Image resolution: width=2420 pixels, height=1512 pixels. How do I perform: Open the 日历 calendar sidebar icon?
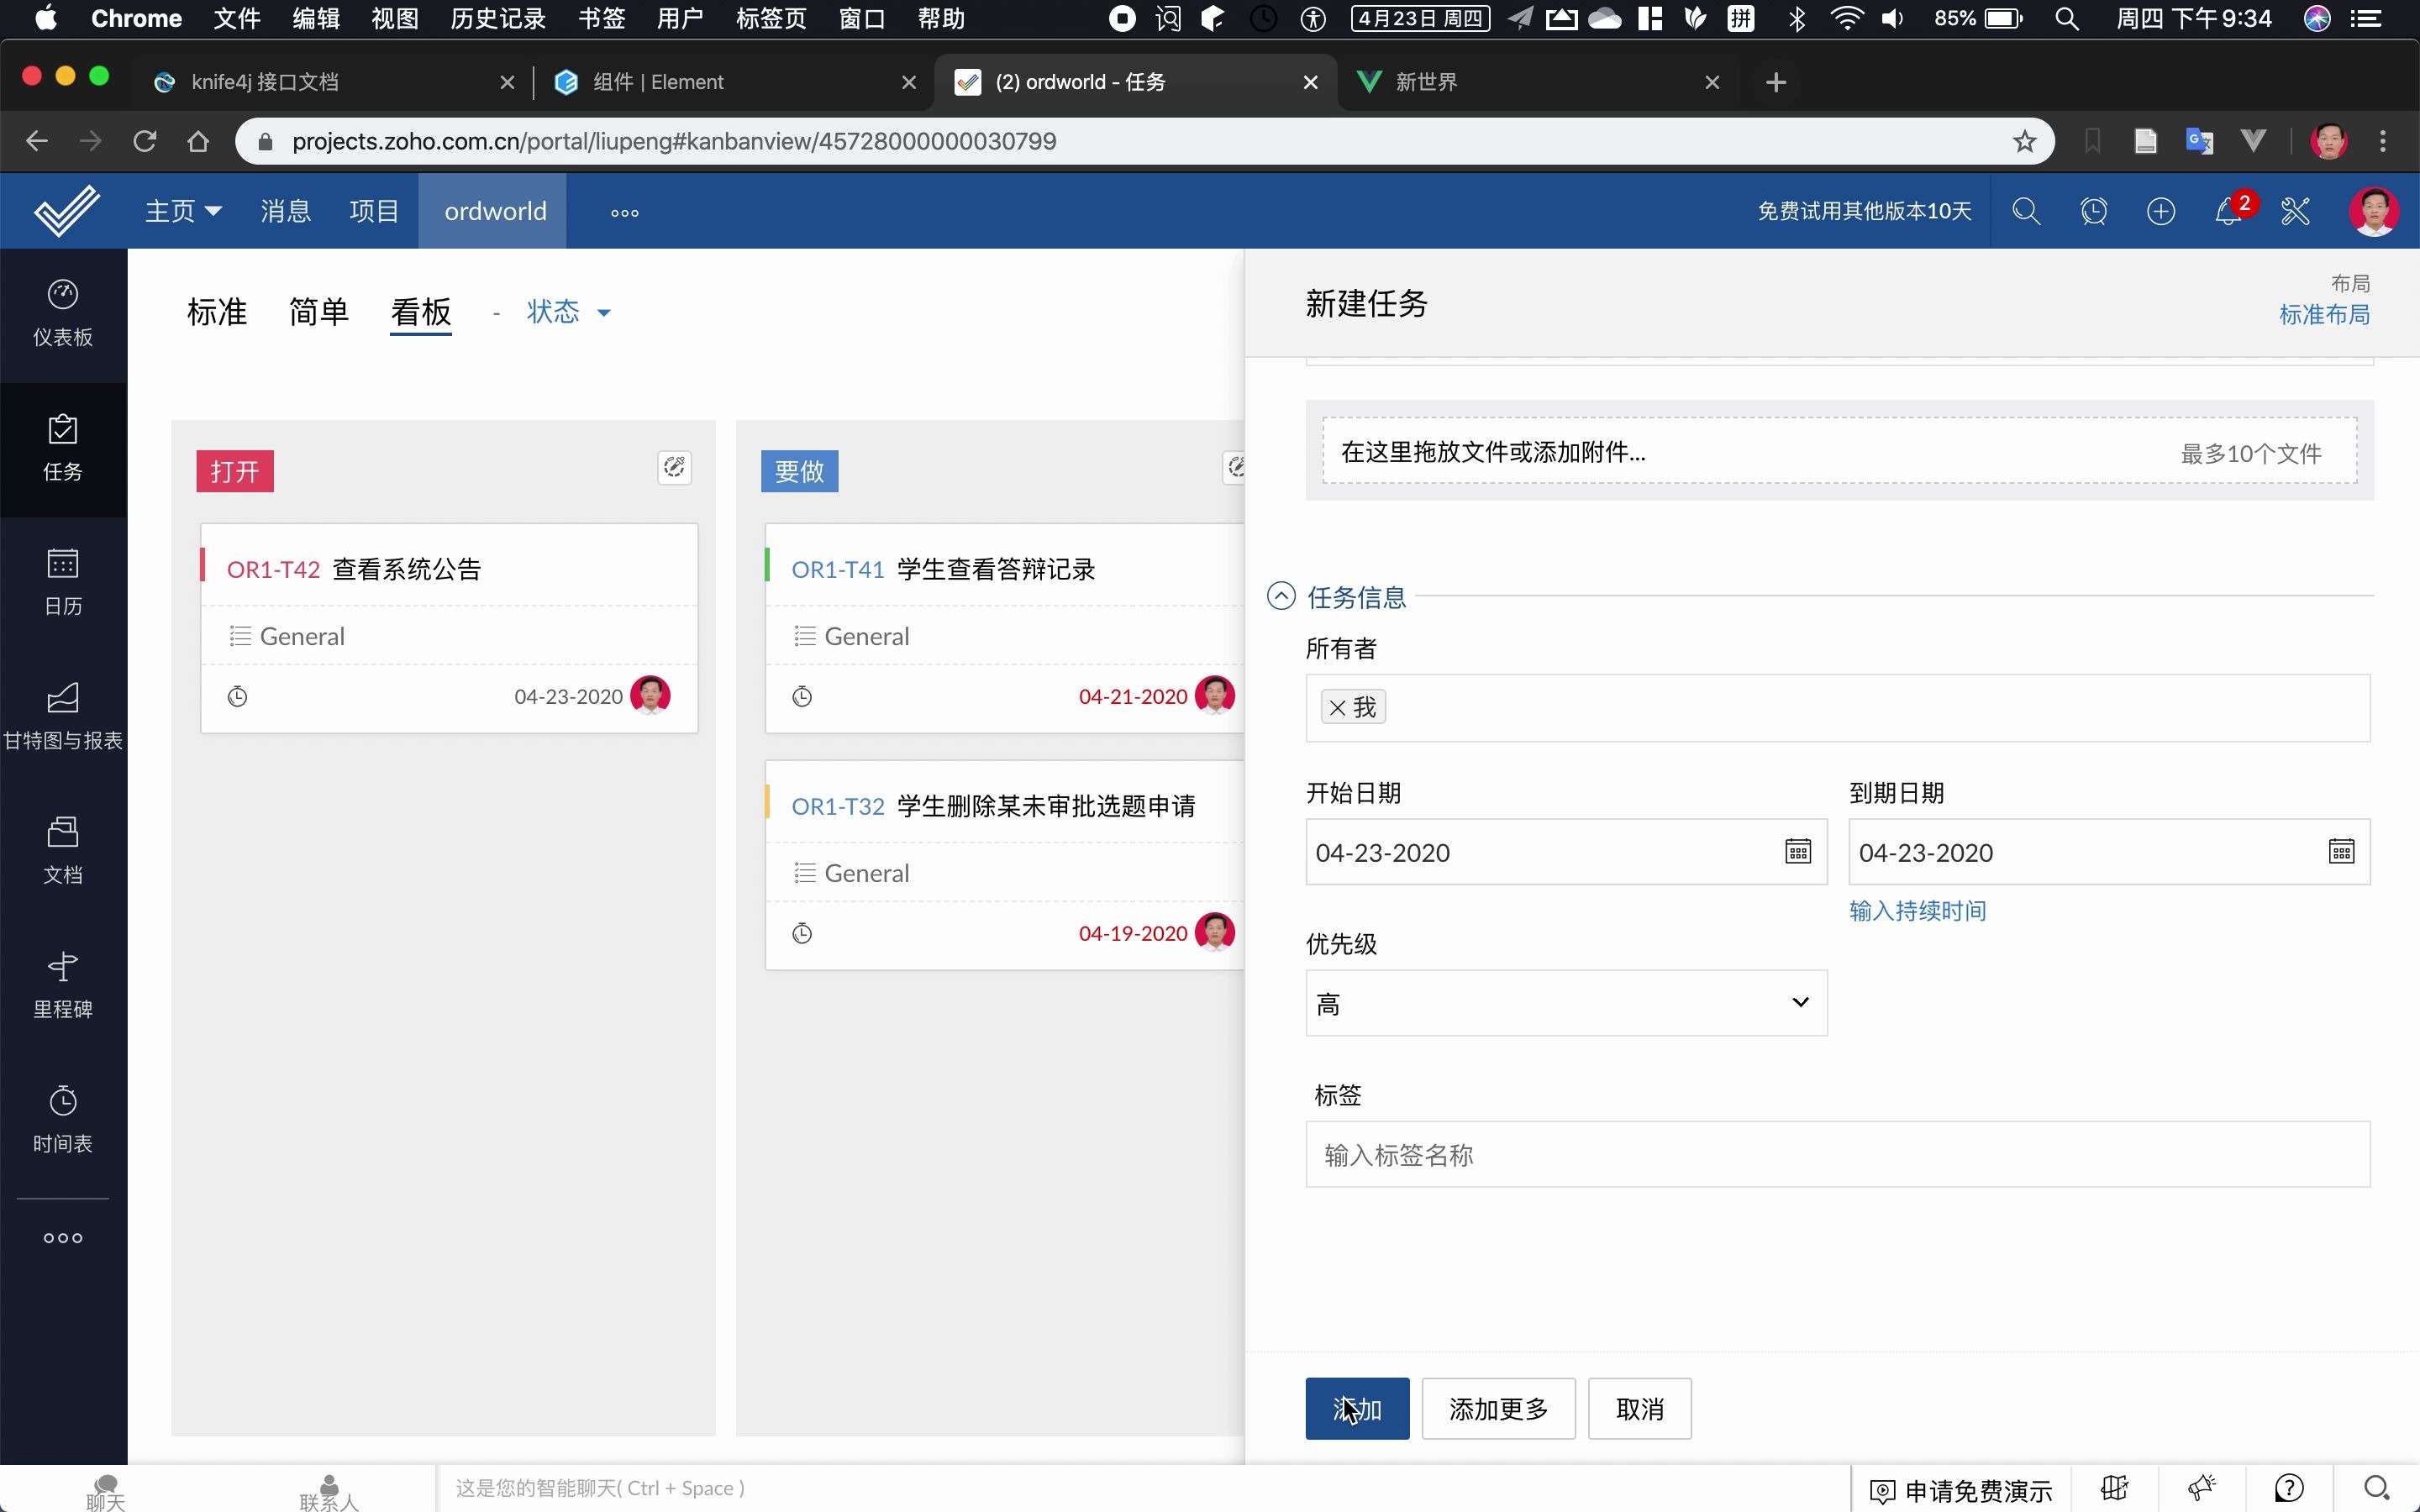click(x=62, y=582)
